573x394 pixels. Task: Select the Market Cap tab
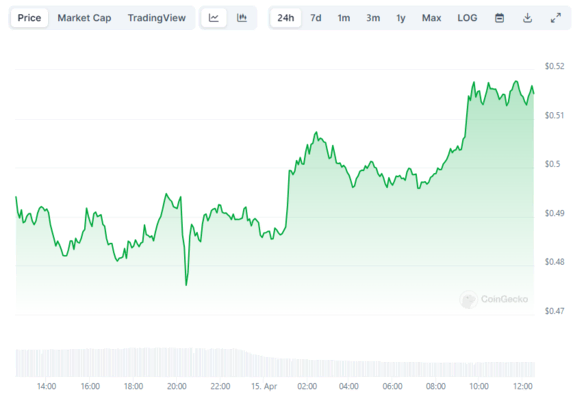click(x=84, y=18)
